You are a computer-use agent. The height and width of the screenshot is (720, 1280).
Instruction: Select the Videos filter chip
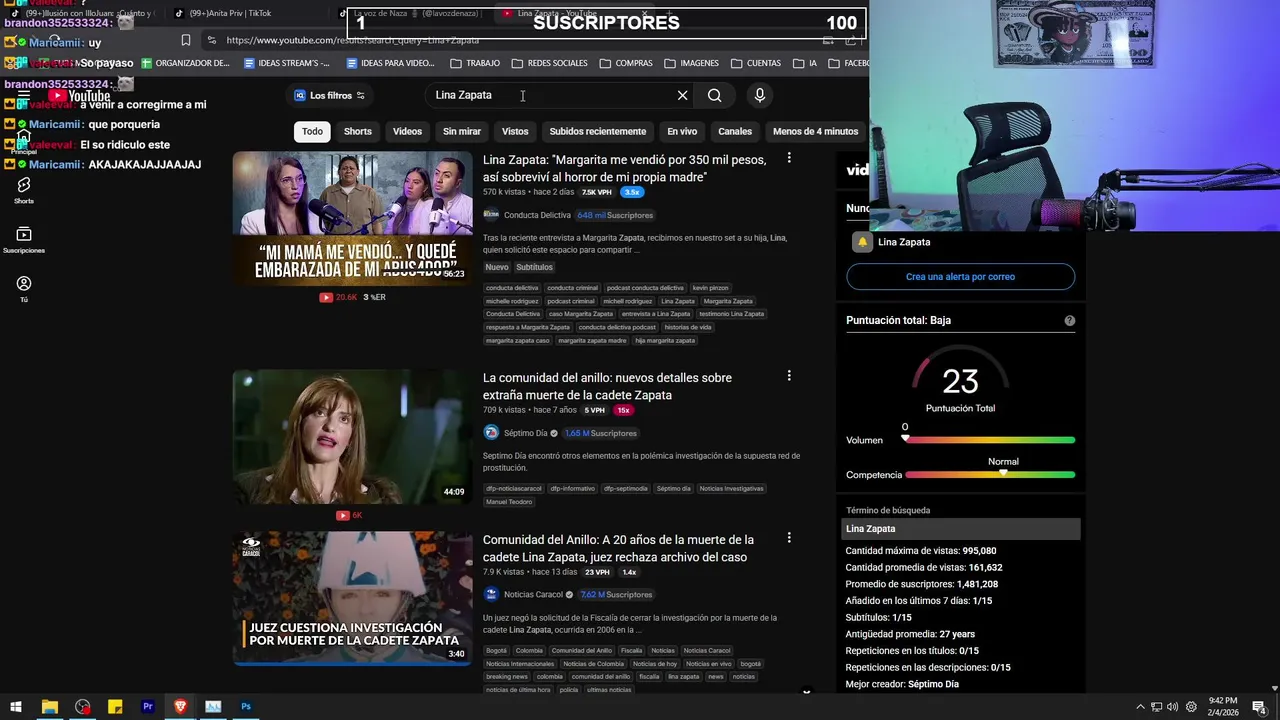407,131
